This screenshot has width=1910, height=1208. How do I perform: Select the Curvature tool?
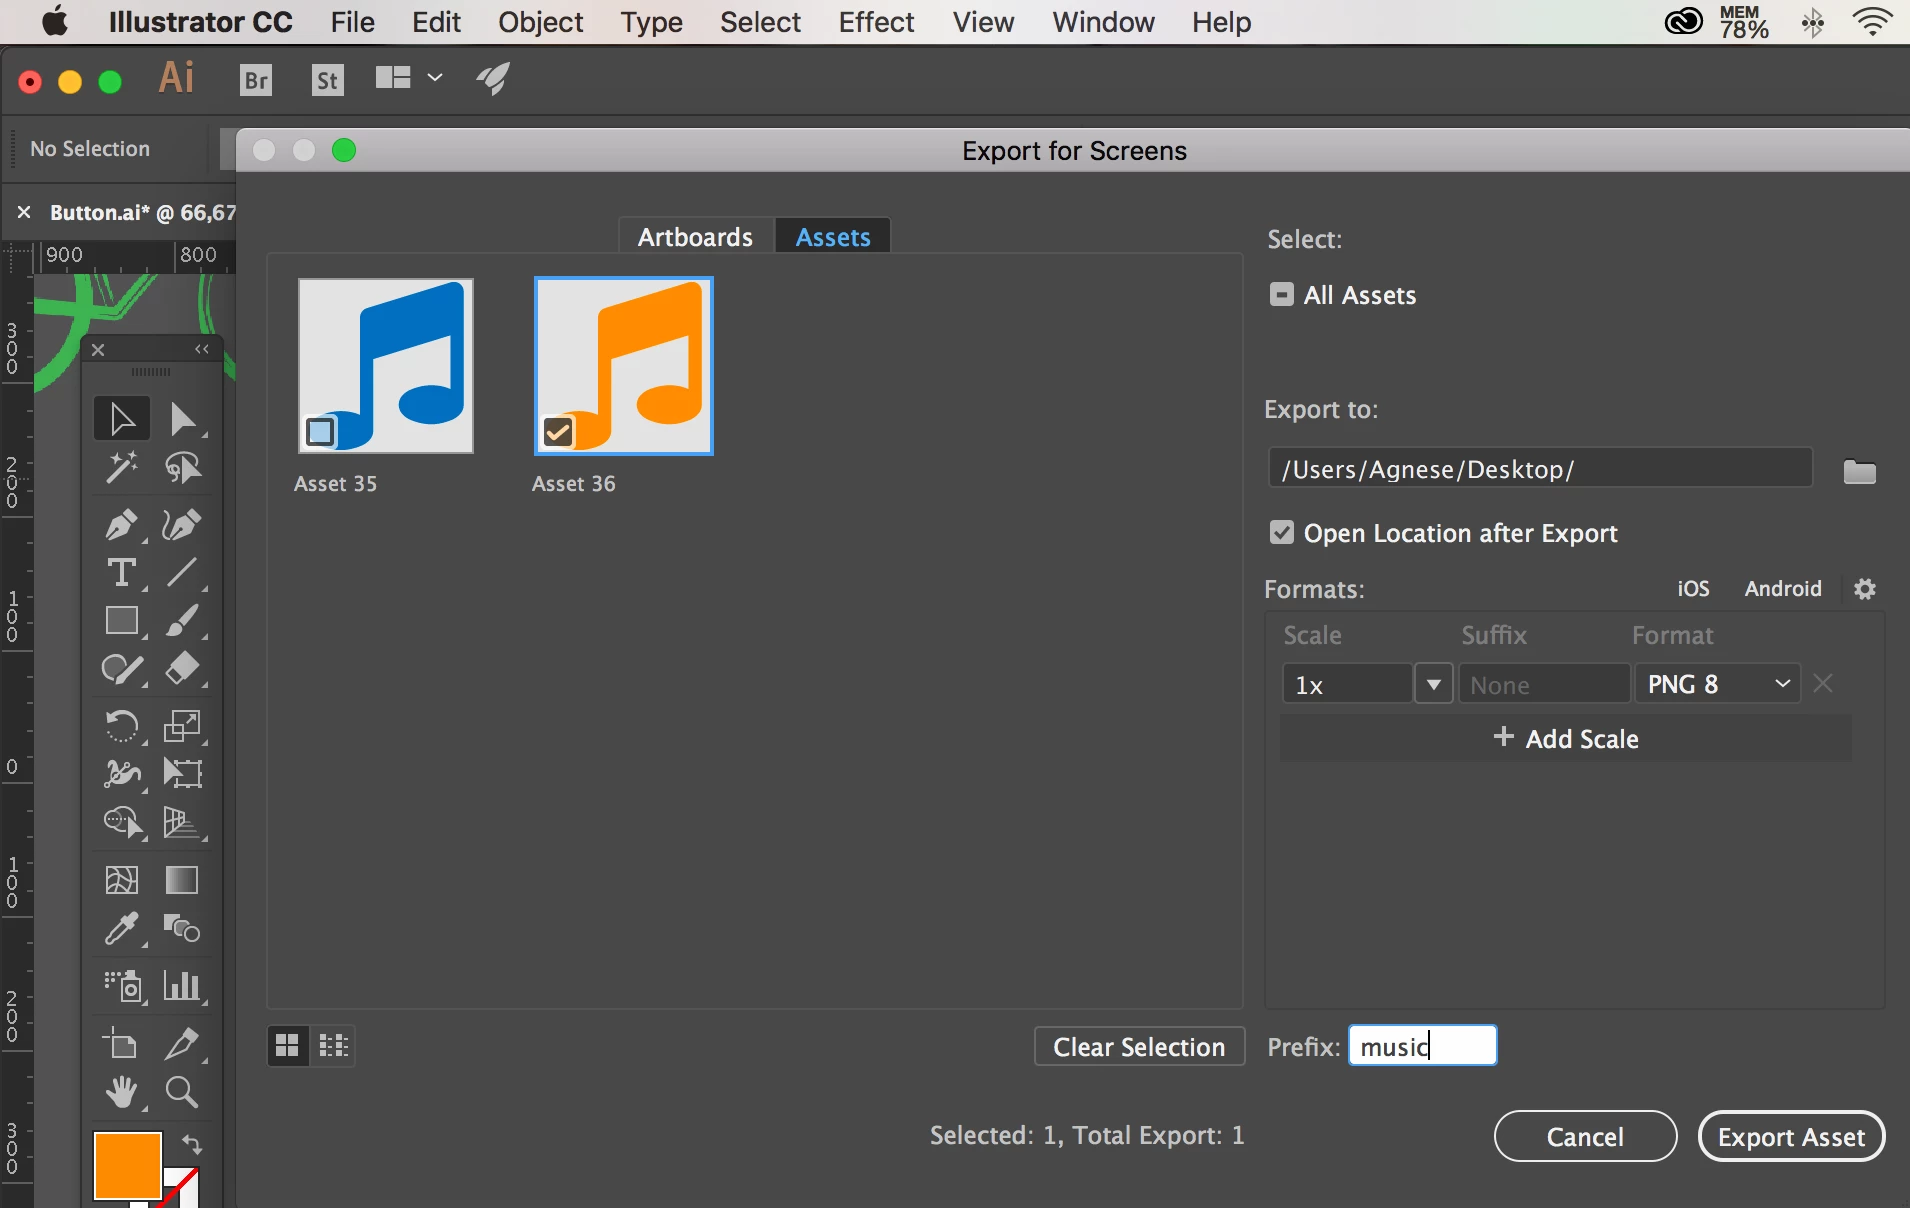(x=183, y=525)
